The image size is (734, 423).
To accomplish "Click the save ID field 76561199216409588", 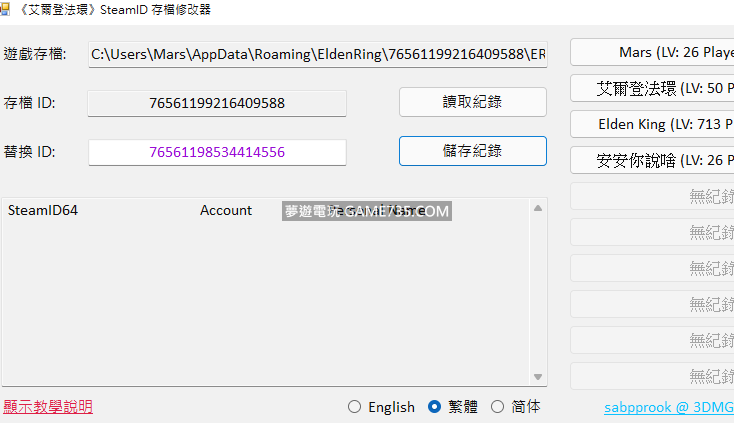I will click(x=217, y=103).
